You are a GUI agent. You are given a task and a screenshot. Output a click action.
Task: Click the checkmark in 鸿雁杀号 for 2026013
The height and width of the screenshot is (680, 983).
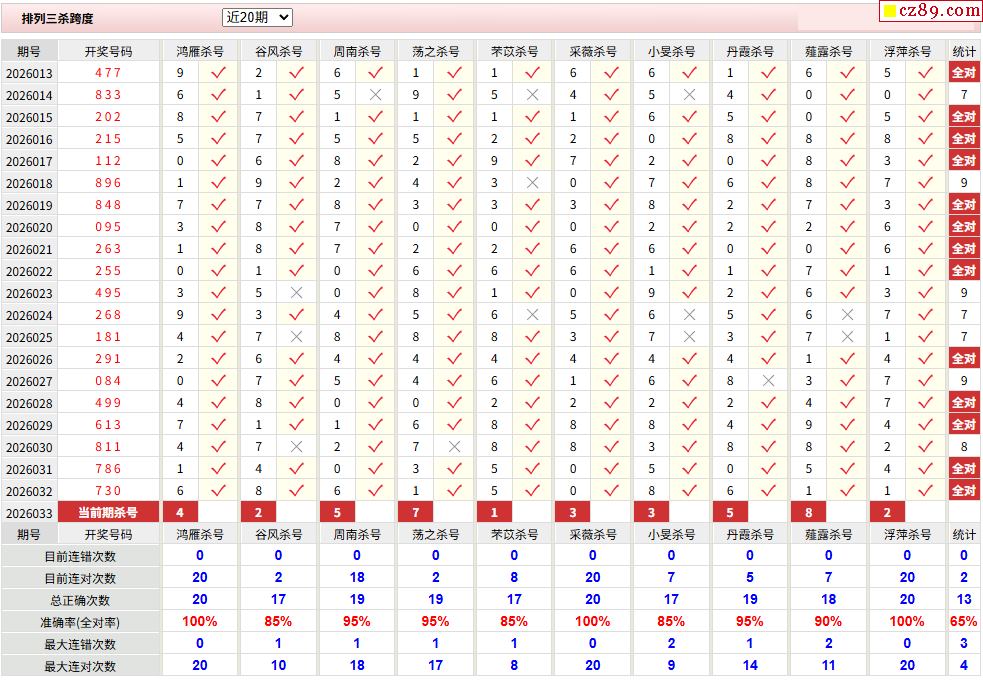click(x=218, y=73)
